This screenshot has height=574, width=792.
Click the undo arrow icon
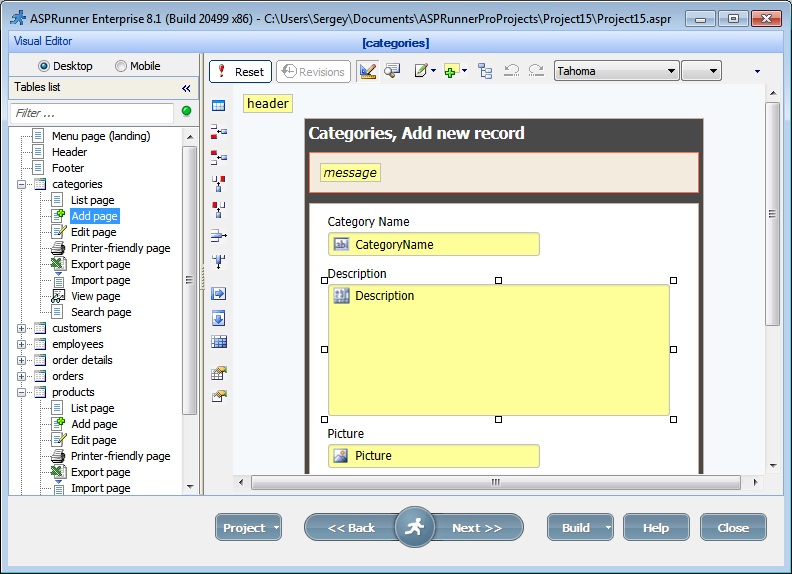click(512, 71)
